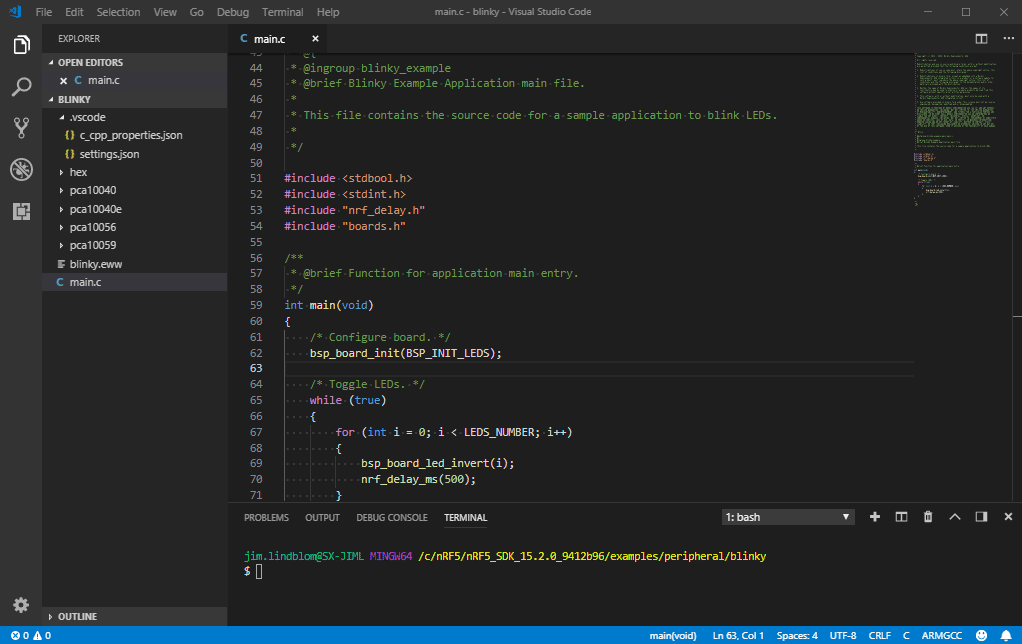The image size is (1022, 644).
Task: Click the errors count in status bar
Action: (x=20, y=636)
